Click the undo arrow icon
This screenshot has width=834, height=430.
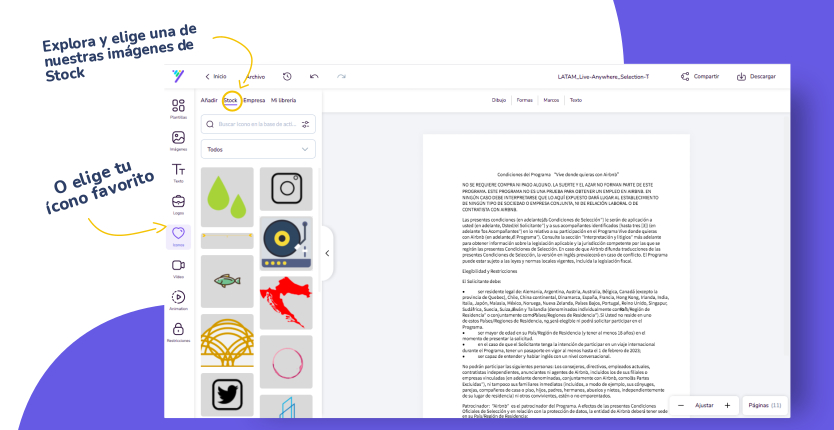click(x=314, y=76)
